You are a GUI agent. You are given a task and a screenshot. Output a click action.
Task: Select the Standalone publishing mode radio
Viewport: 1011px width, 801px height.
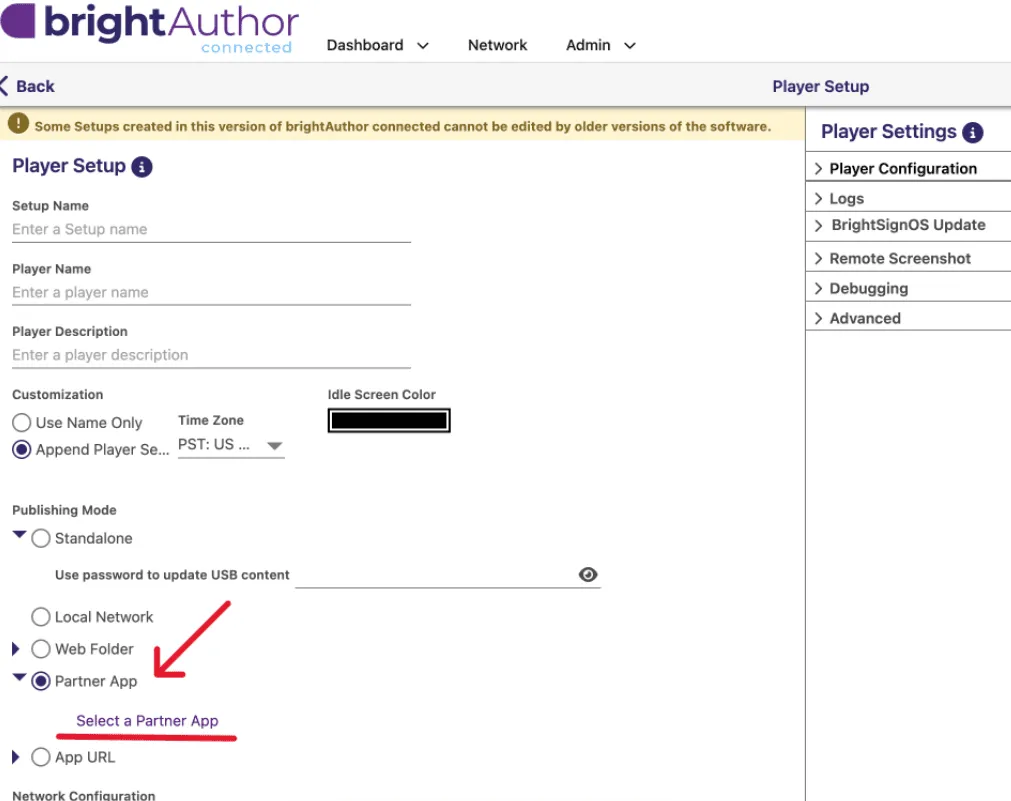coord(41,538)
